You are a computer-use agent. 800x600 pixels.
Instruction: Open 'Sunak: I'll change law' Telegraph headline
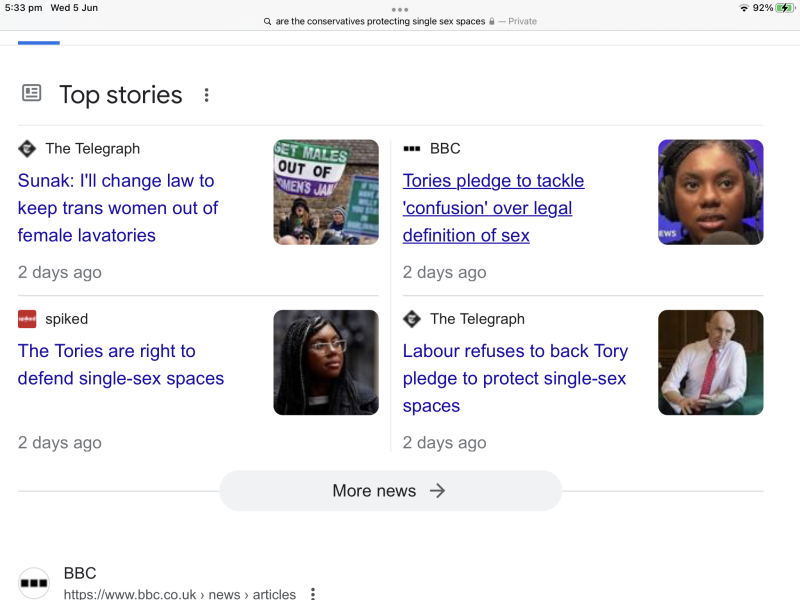[x=118, y=208]
